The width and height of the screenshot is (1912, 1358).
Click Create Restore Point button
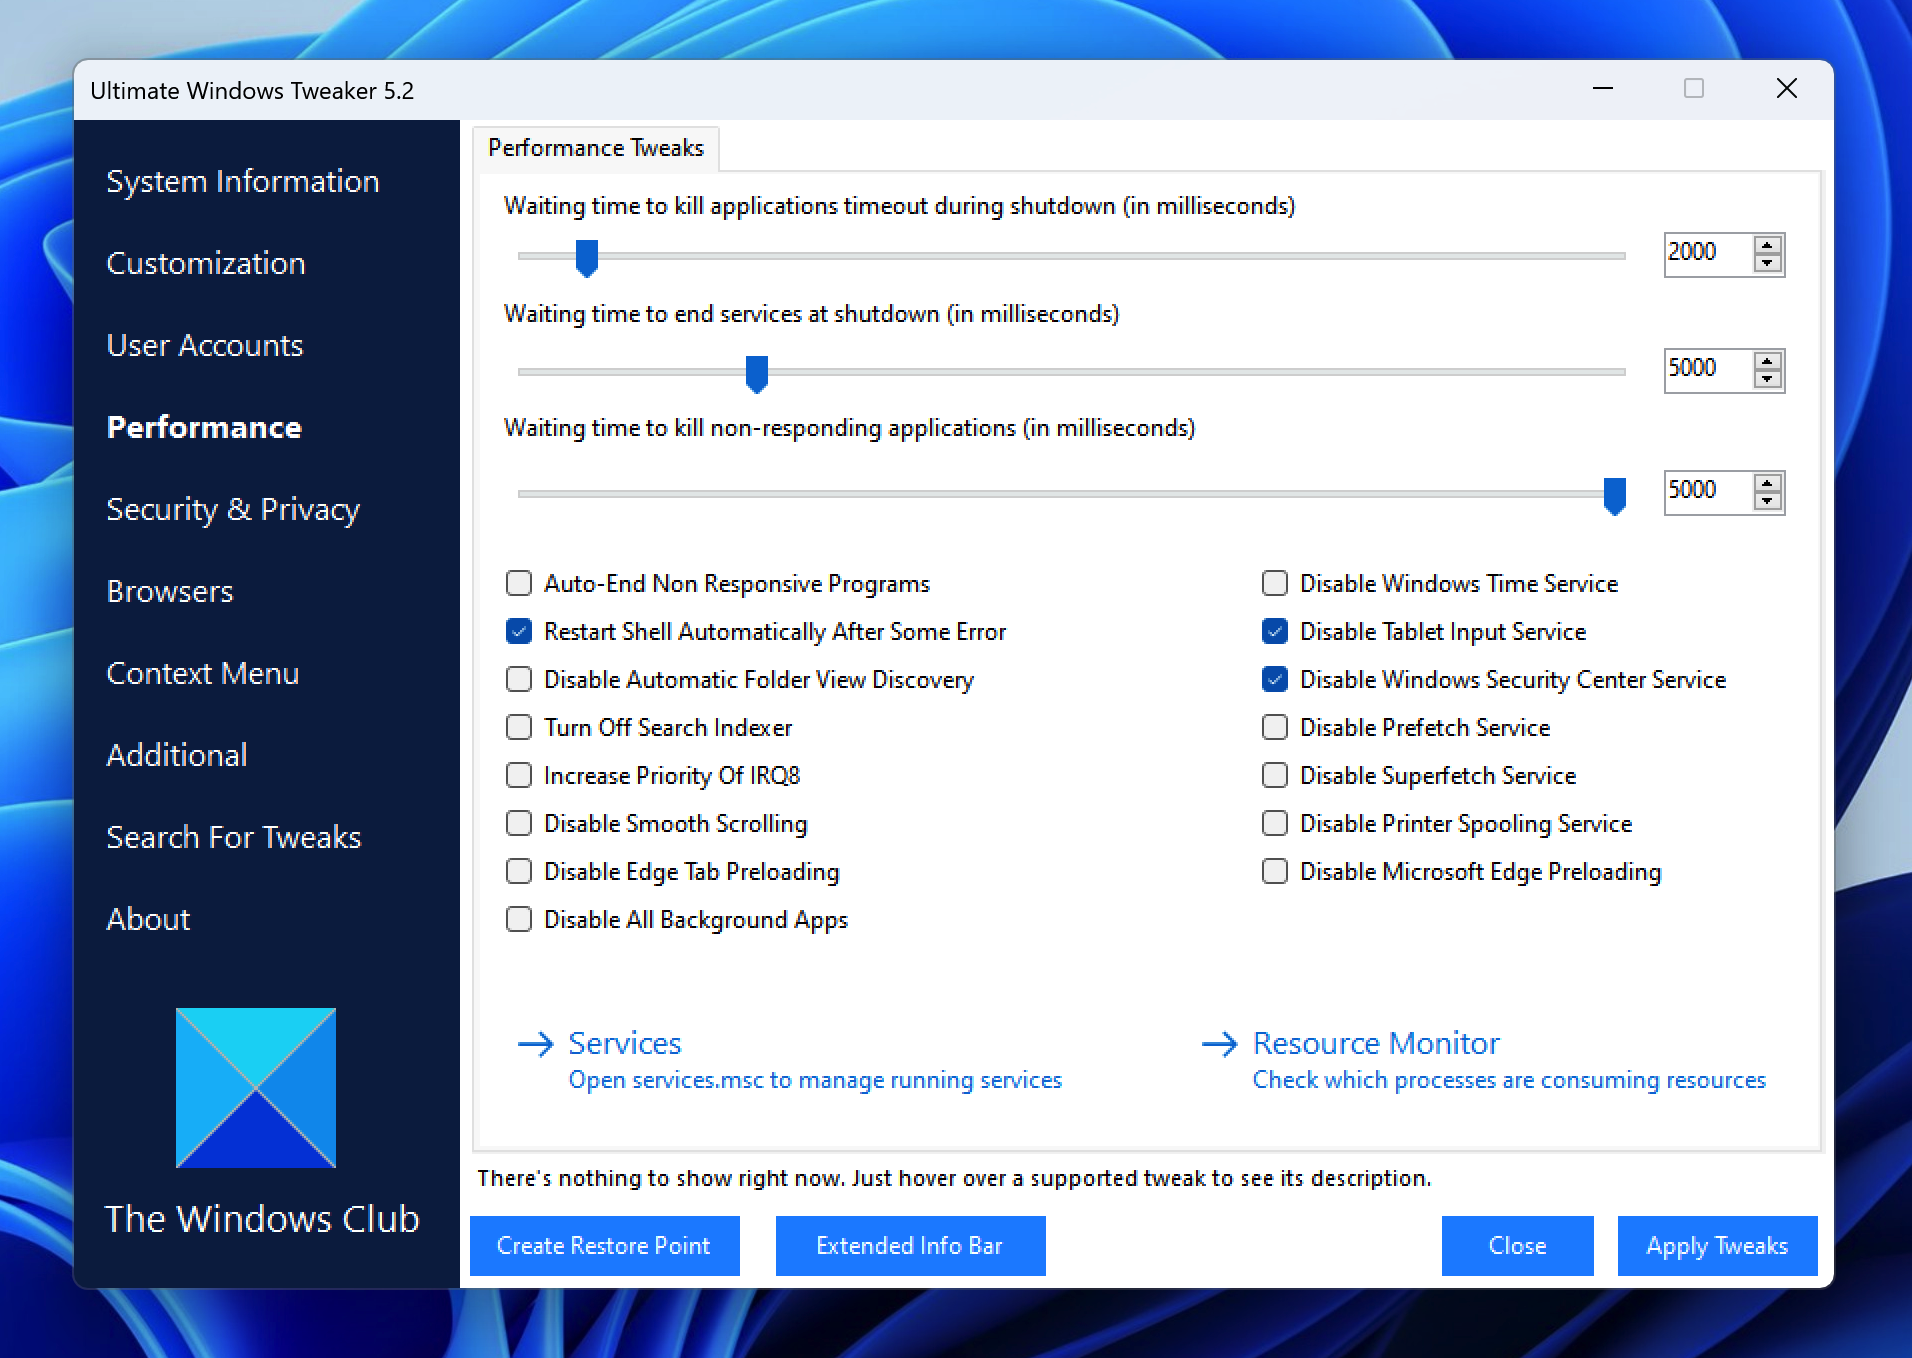pos(605,1246)
